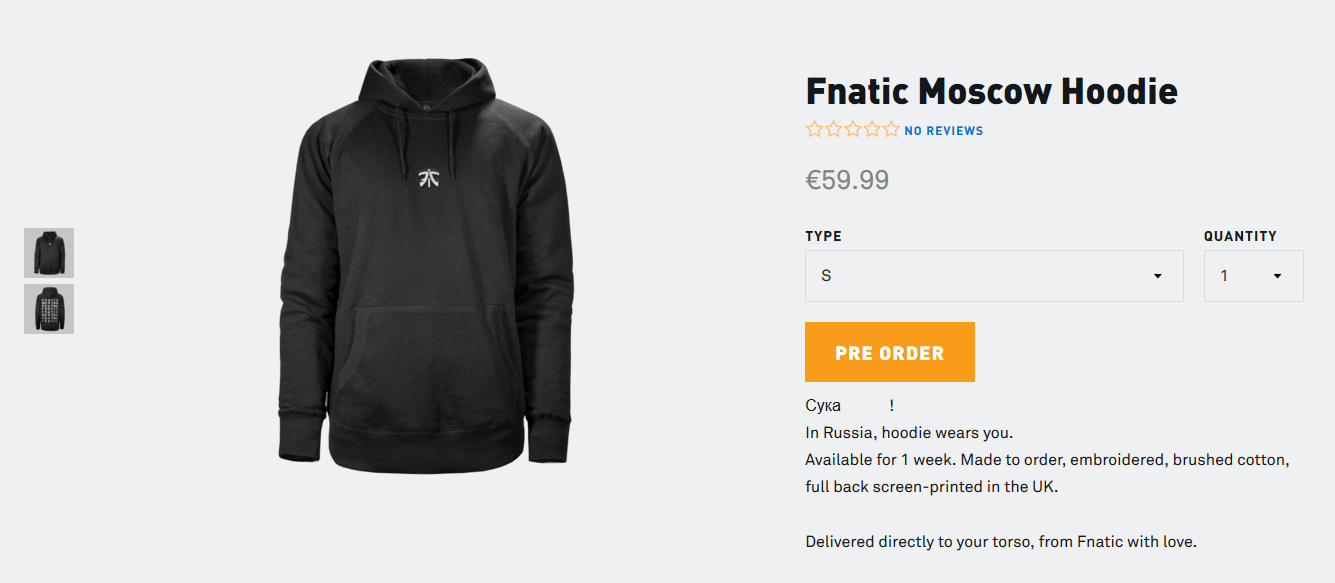The height and width of the screenshot is (583, 1335).
Task: Click the fourth rating star
Action: (x=872, y=129)
